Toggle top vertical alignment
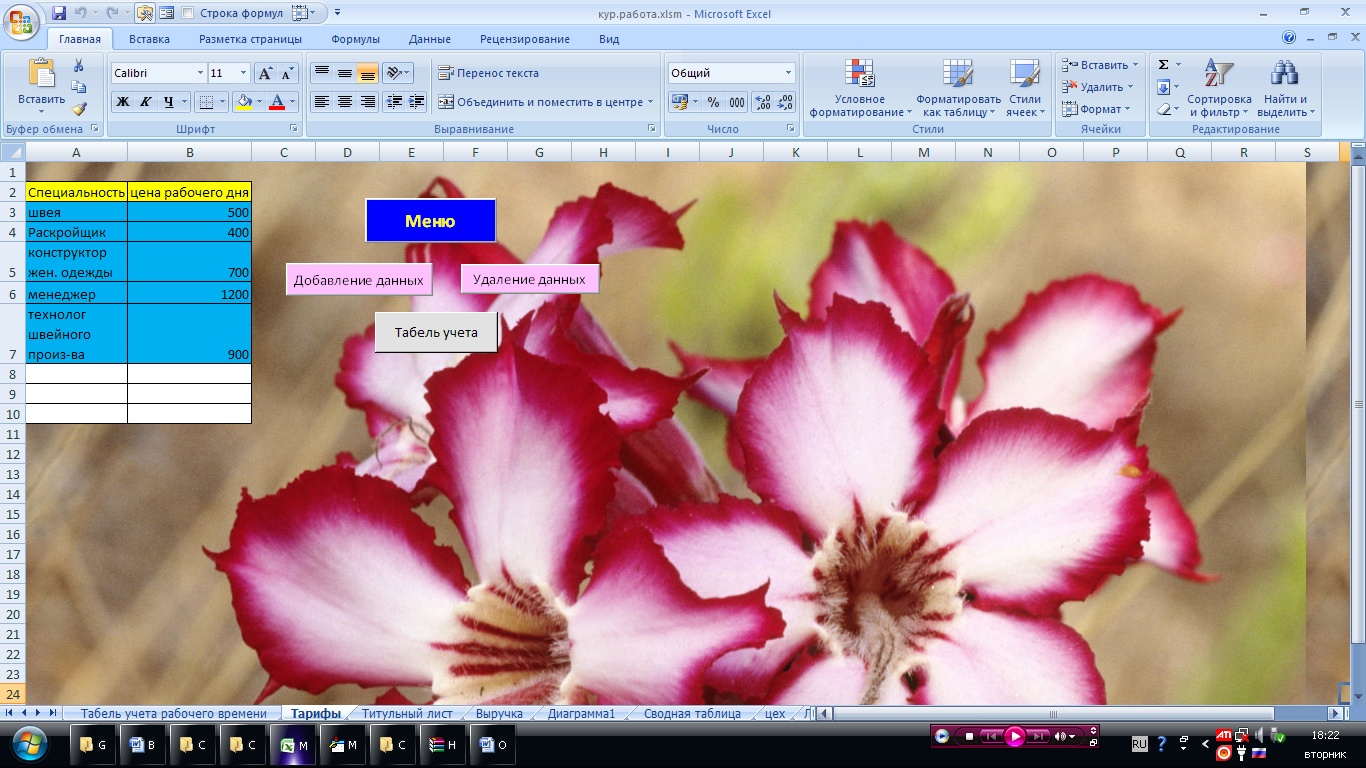Screen dimensions: 1366x768 pos(322,73)
